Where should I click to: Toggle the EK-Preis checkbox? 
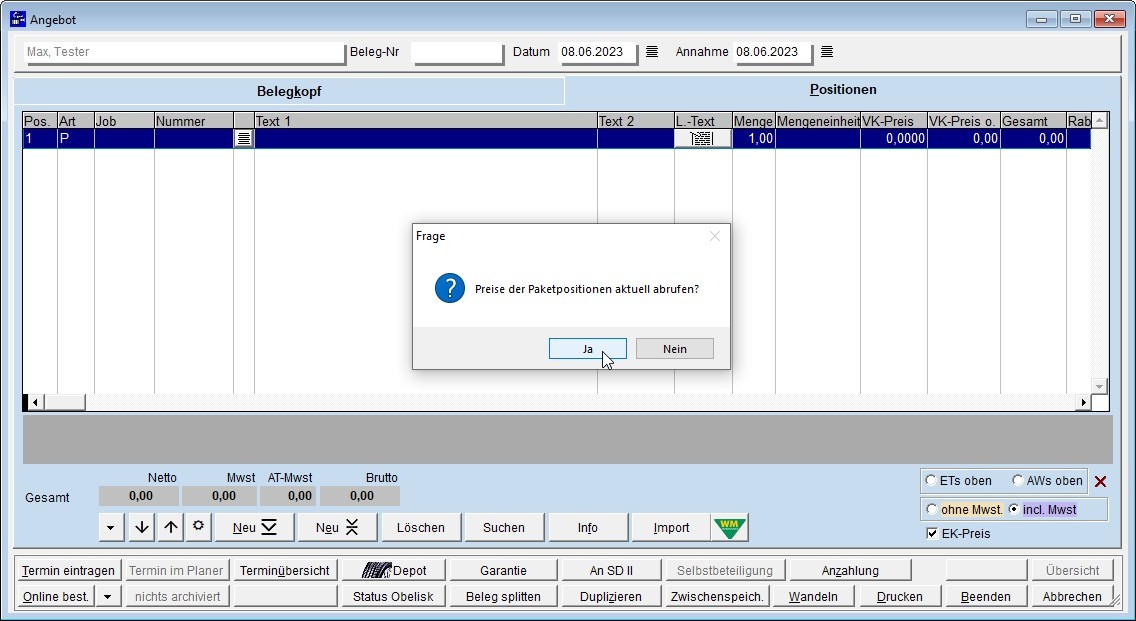click(932, 533)
